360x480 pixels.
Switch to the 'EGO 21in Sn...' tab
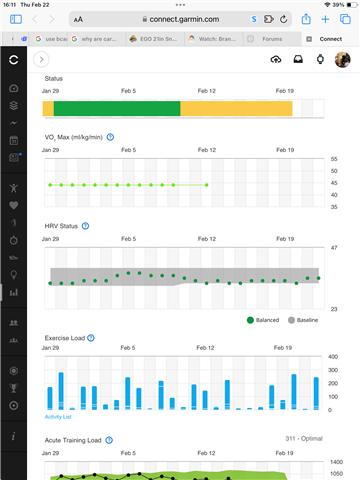(155, 39)
